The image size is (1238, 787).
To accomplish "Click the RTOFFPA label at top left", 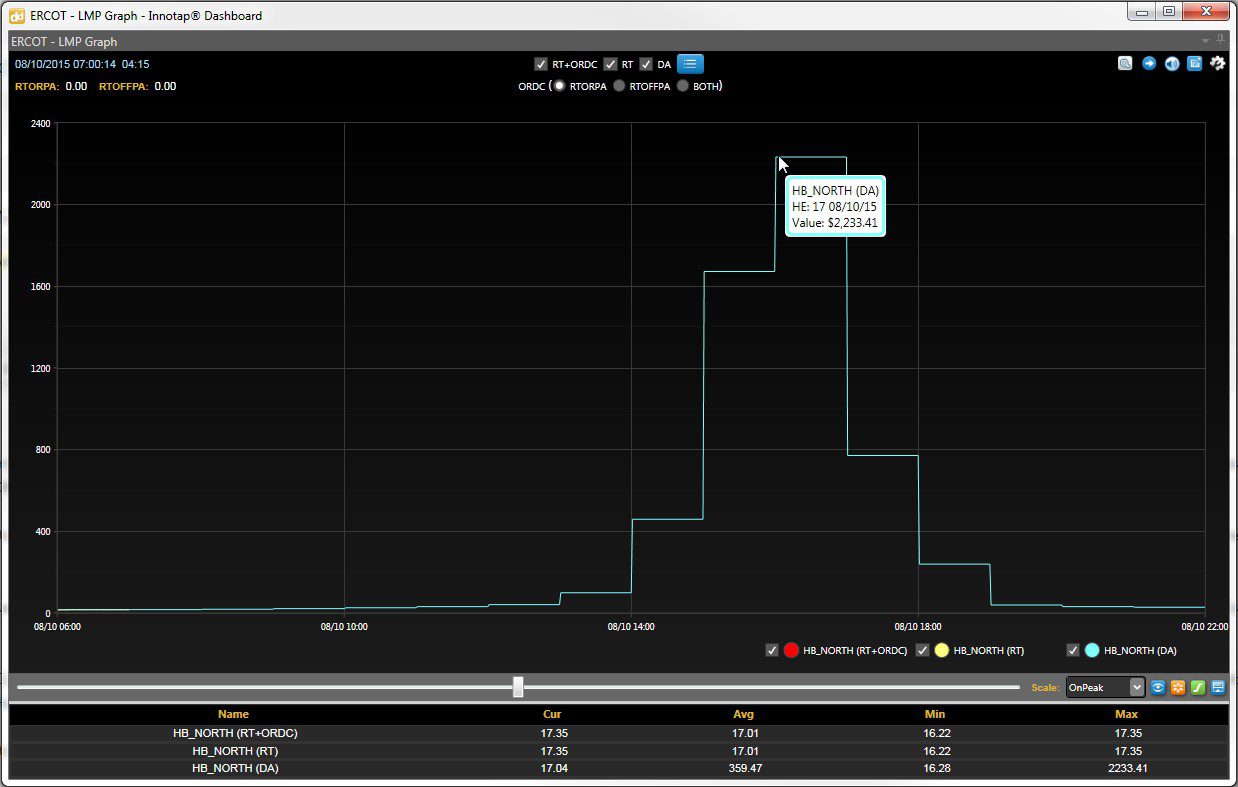I will tap(124, 86).
